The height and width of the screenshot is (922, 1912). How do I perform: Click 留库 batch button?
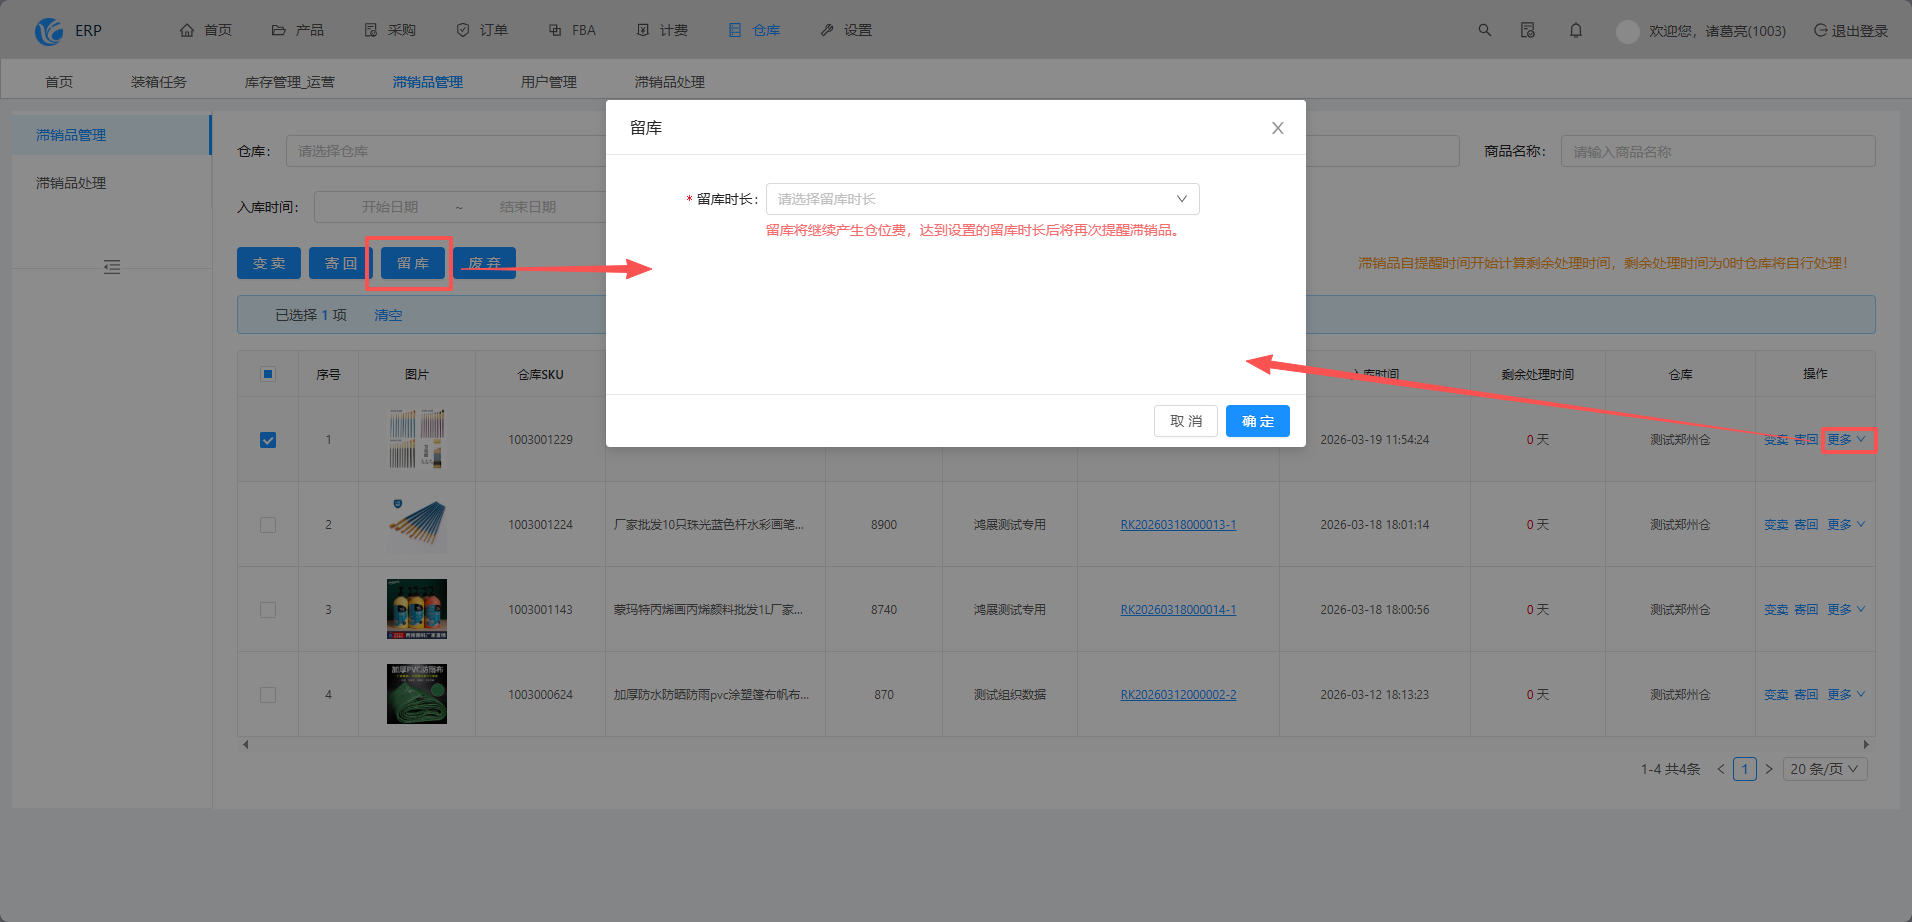pos(413,263)
